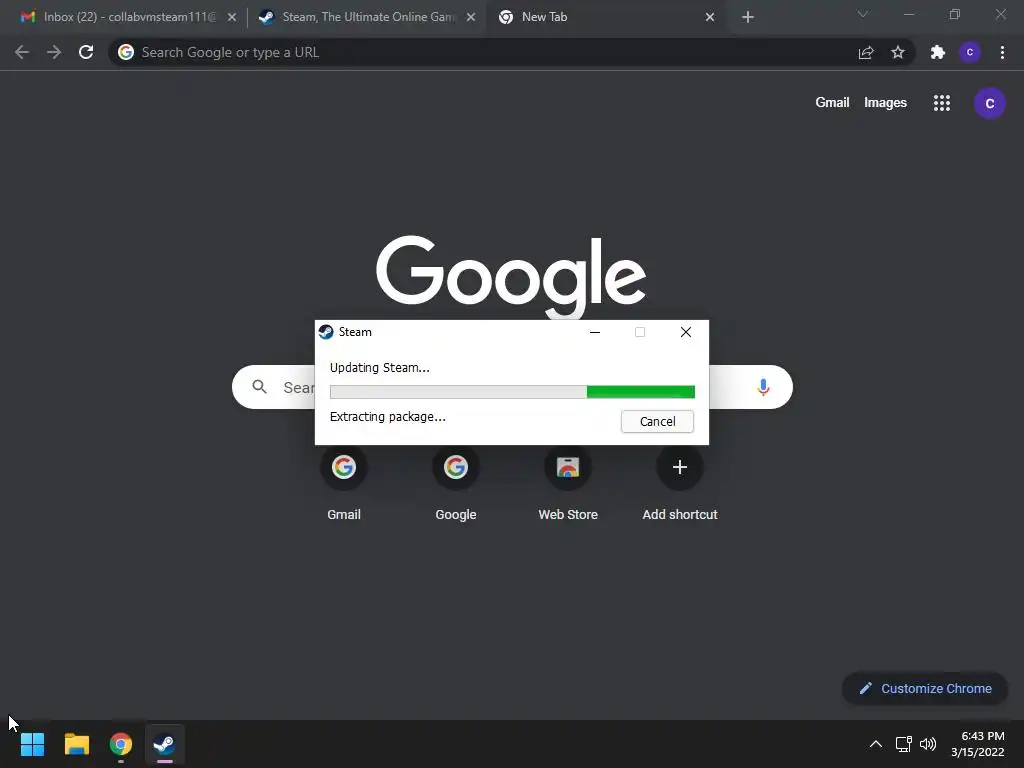Click the Google search box

coord(512,387)
